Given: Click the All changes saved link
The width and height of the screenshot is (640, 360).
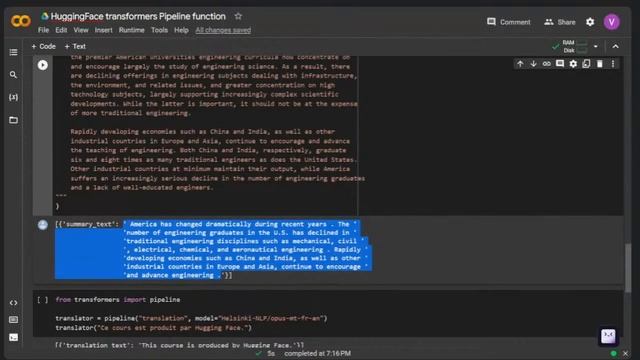Looking at the screenshot, I should pyautogui.click(x=223, y=30).
